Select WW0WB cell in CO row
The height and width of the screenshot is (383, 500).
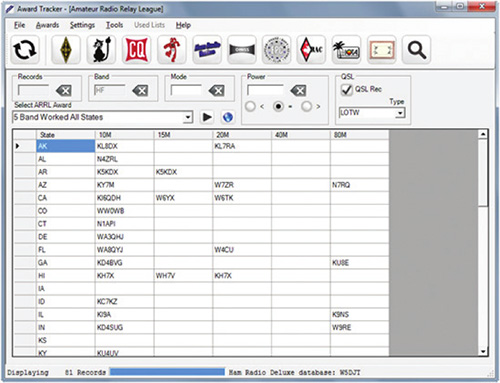125,211
